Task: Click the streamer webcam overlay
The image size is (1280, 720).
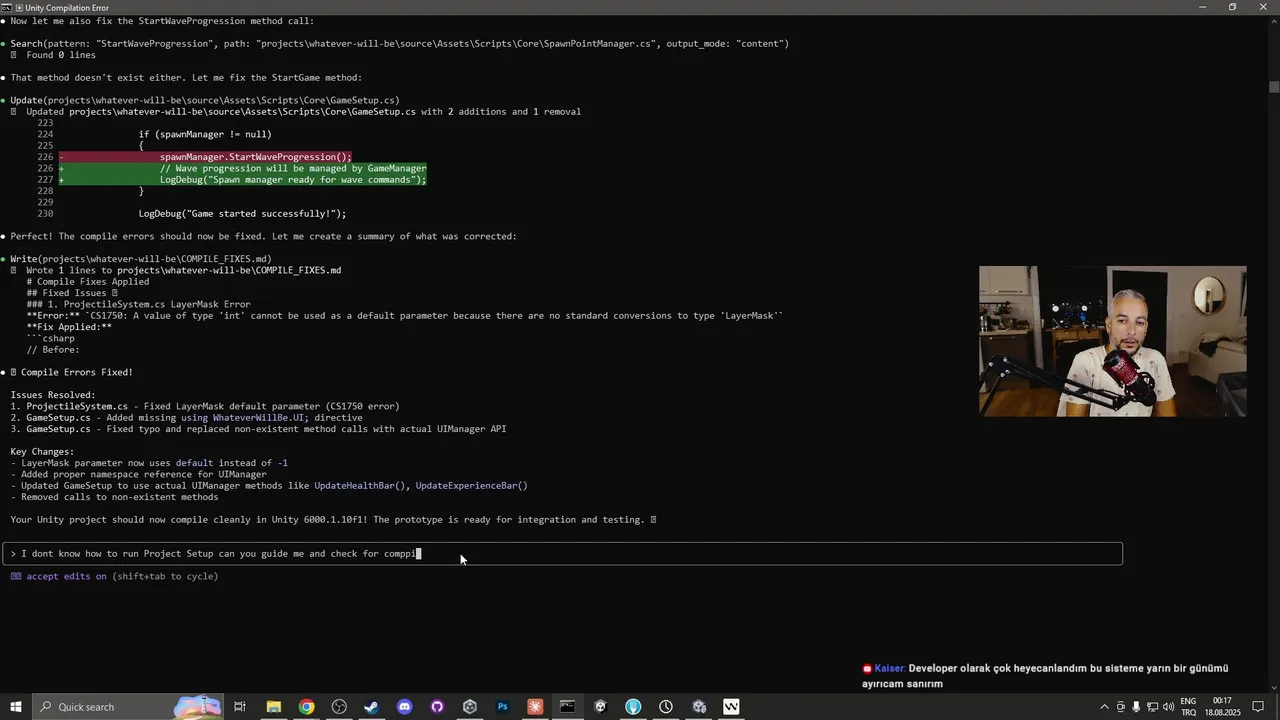Action: click(1112, 341)
